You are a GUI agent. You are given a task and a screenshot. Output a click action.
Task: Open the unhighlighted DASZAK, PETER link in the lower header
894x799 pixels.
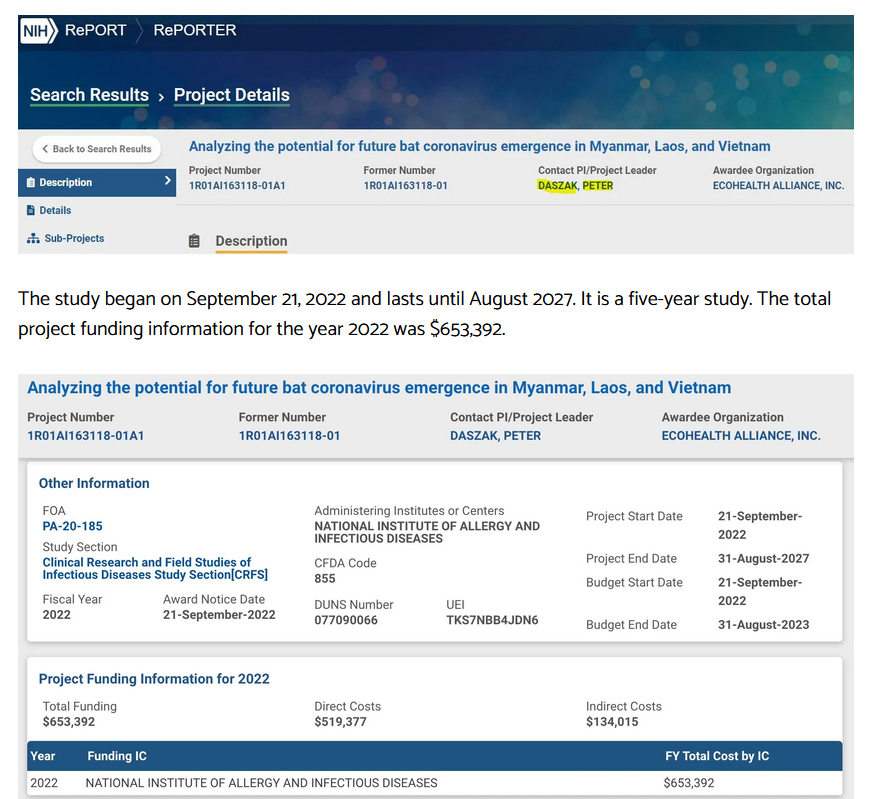495,436
